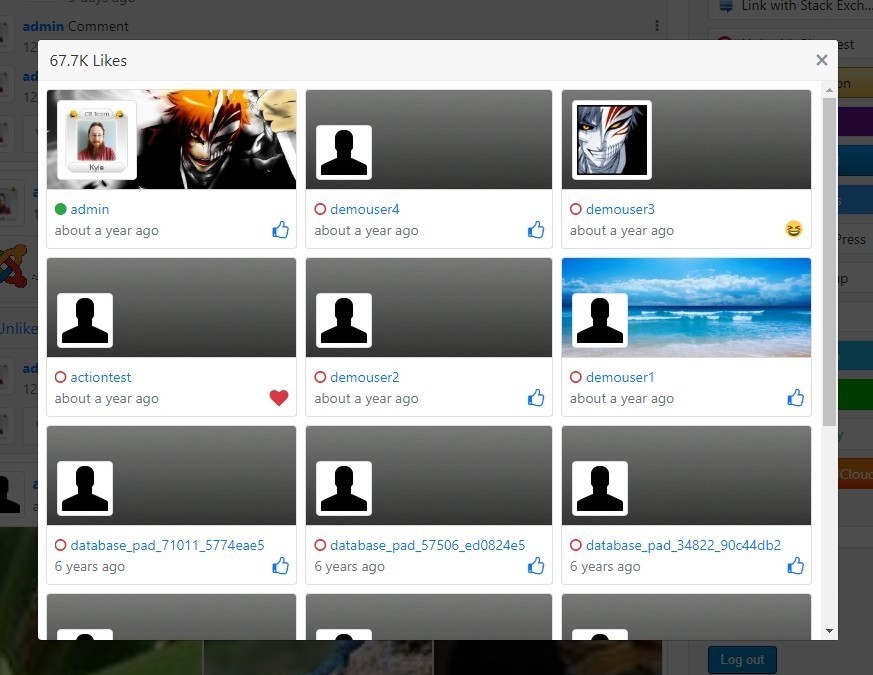Click the thumbs-up icon on demouser1's card

point(795,398)
